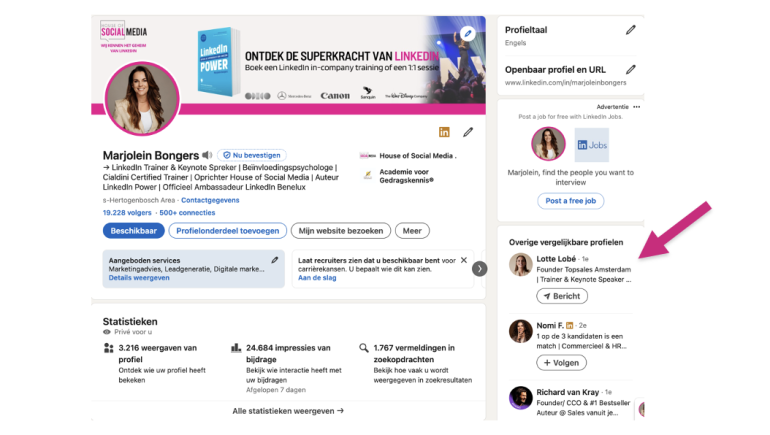Click the Statistieken section heading
Screen dimensions: 770x435
tap(130, 322)
